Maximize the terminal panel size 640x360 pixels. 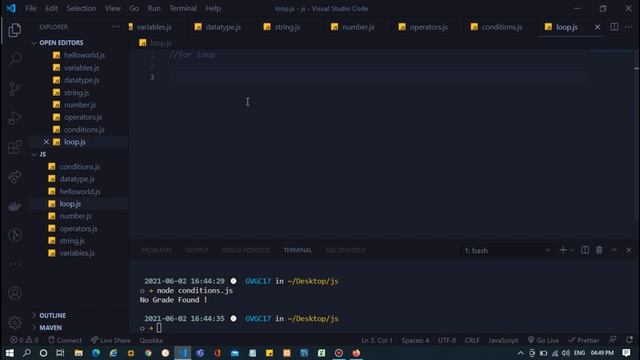click(x=614, y=250)
